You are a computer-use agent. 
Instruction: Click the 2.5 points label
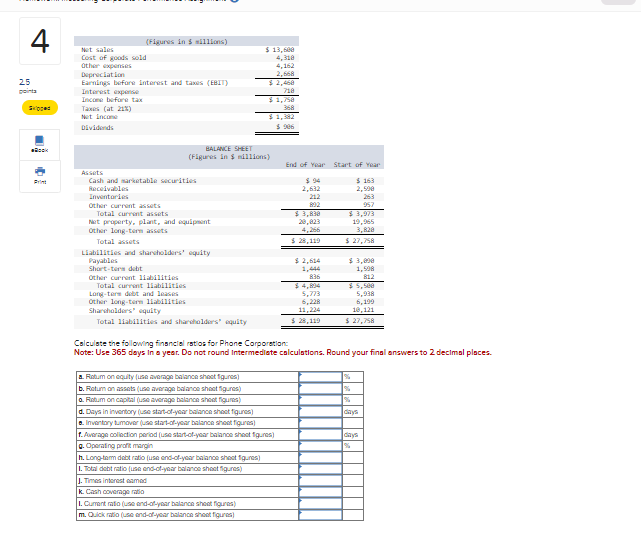point(27,86)
